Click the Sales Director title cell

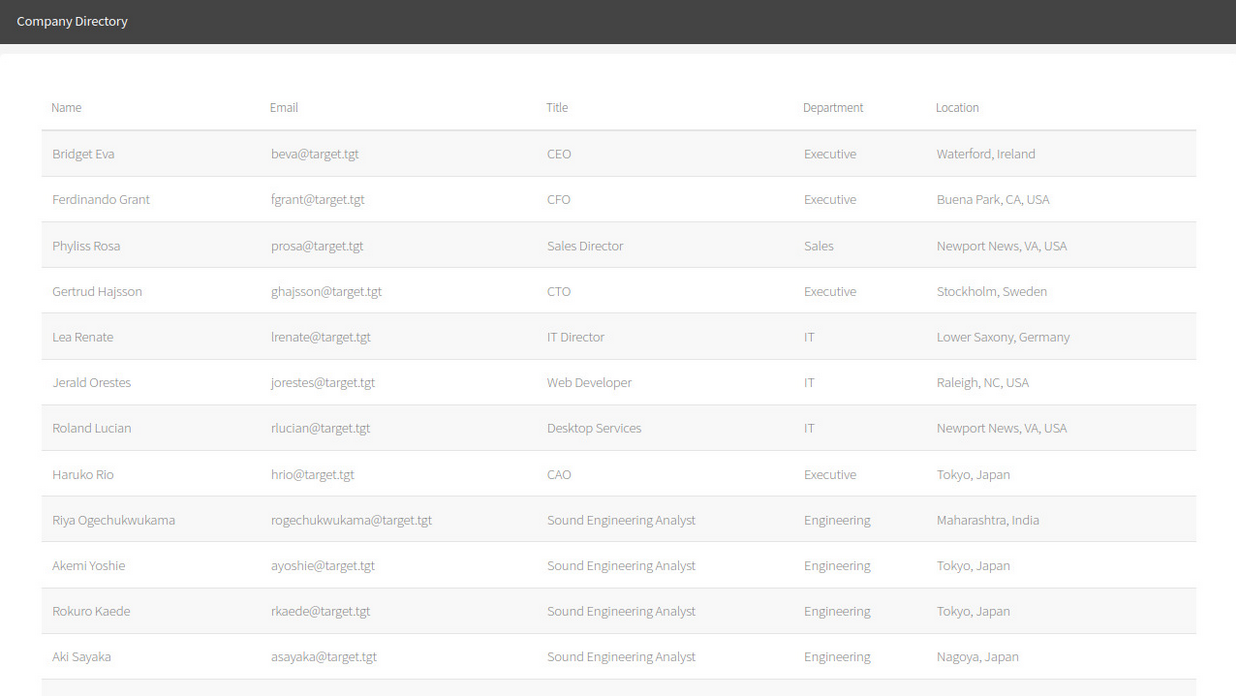(585, 246)
